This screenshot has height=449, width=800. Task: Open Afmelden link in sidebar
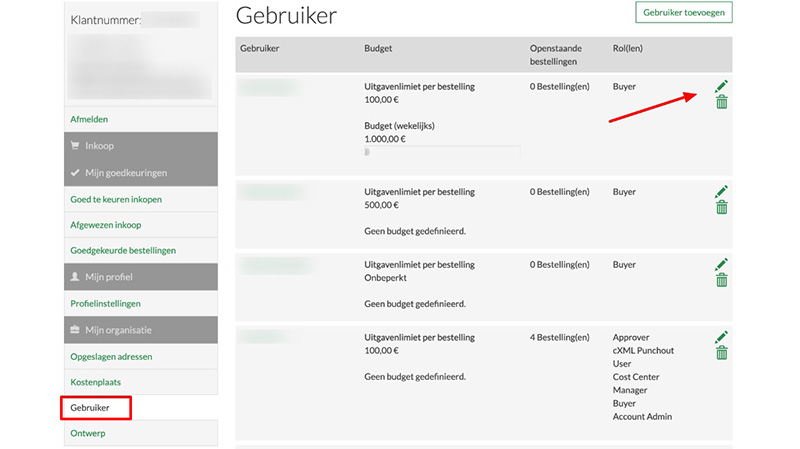(89, 119)
